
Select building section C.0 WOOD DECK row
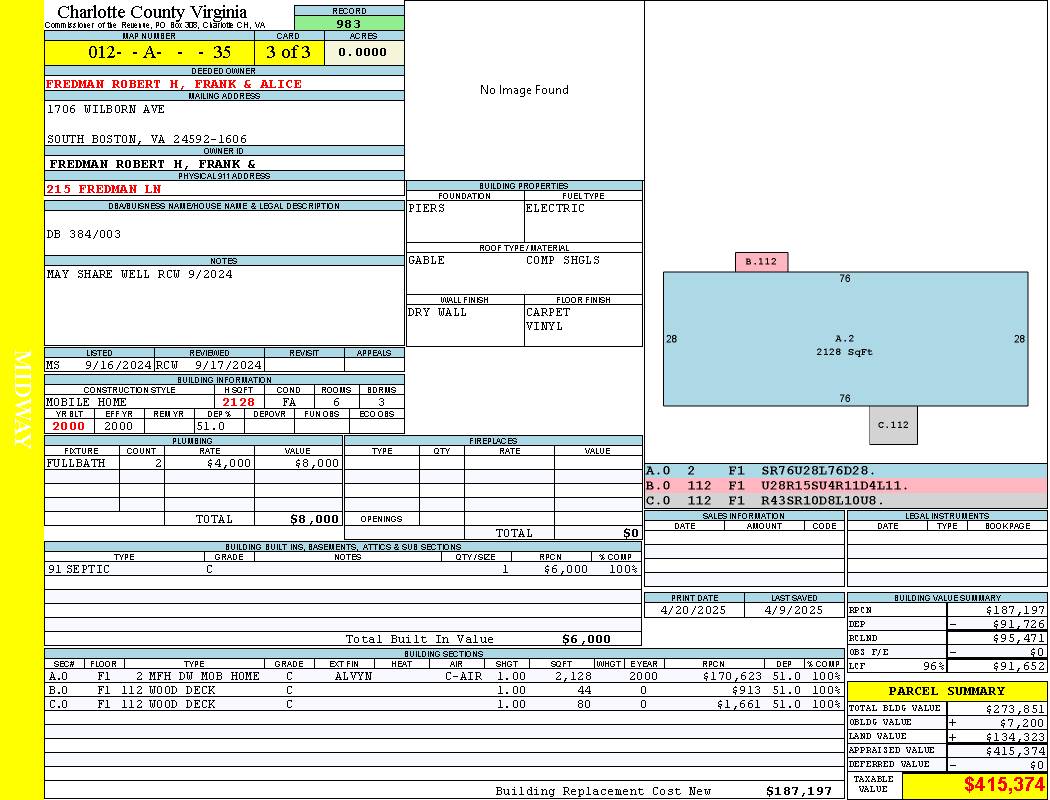pyautogui.click(x=445, y=704)
